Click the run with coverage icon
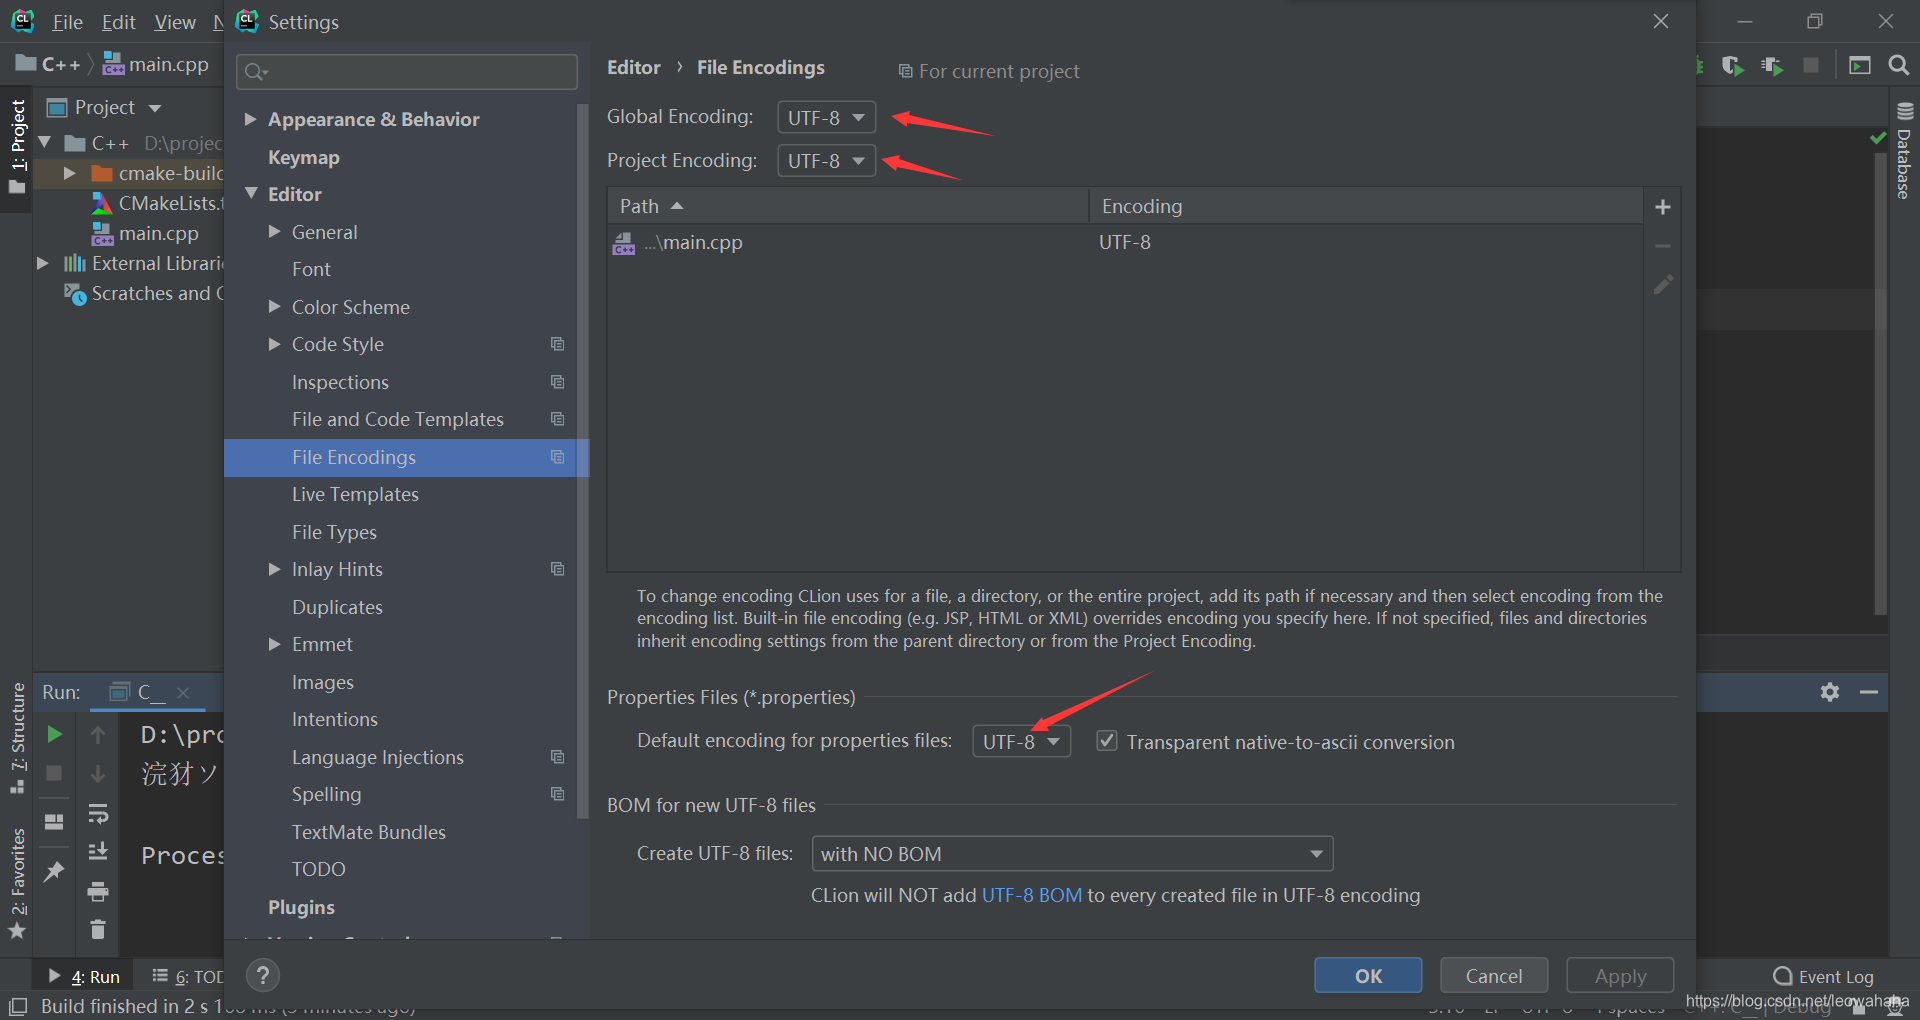 pyautogui.click(x=1733, y=66)
